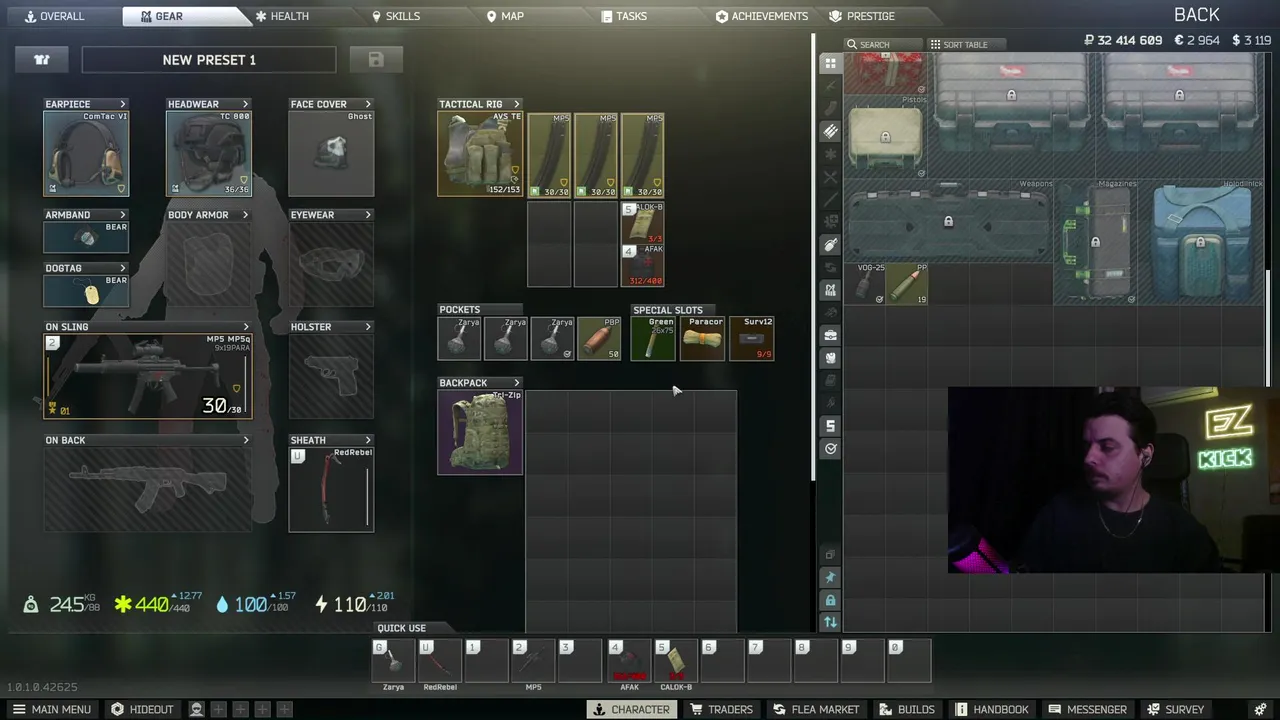1280x720 pixels.
Task: Open the Magazines case in stash
Action: 1097,242
